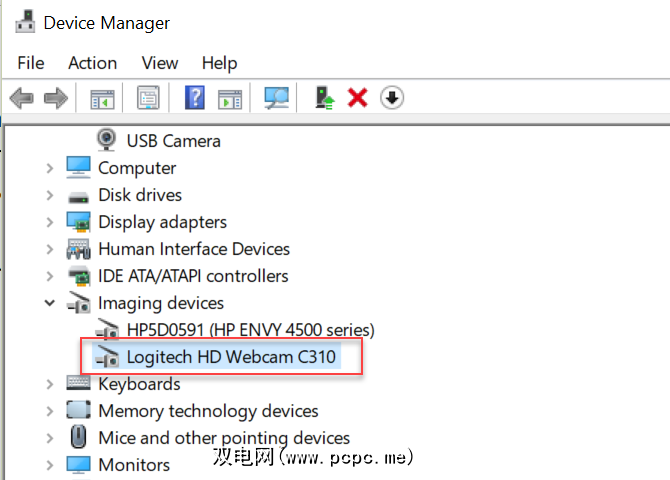Viewport: 670px width, 480px height.
Task: Click the Update device driver icon
Action: pos(324,98)
